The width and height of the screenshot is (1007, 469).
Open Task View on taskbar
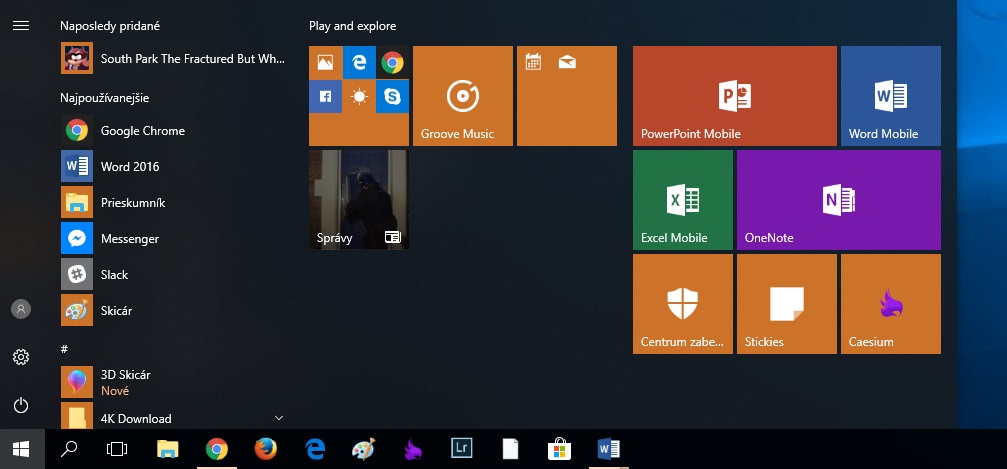pyautogui.click(x=117, y=449)
